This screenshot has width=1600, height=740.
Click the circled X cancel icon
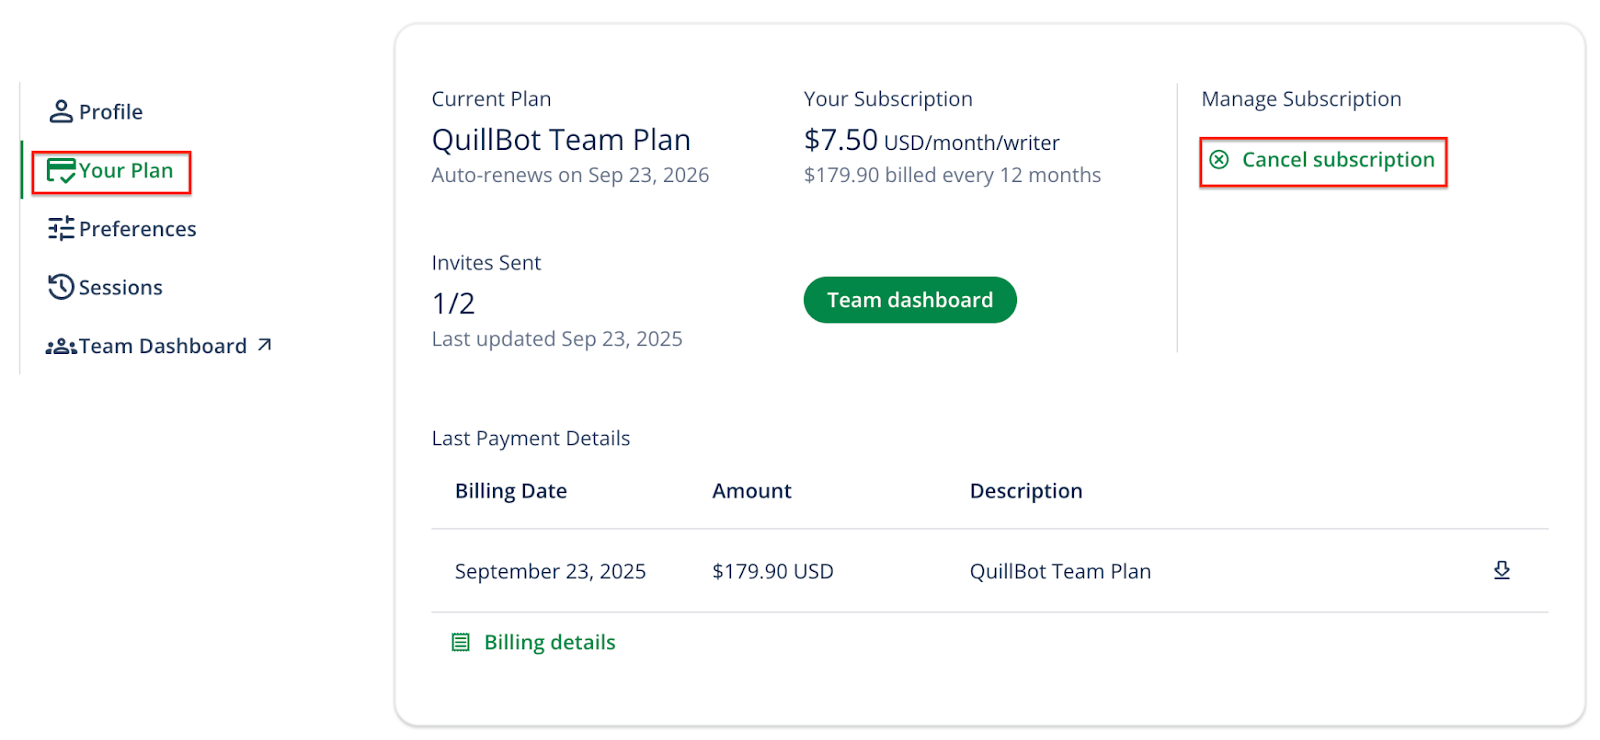[x=1219, y=160]
